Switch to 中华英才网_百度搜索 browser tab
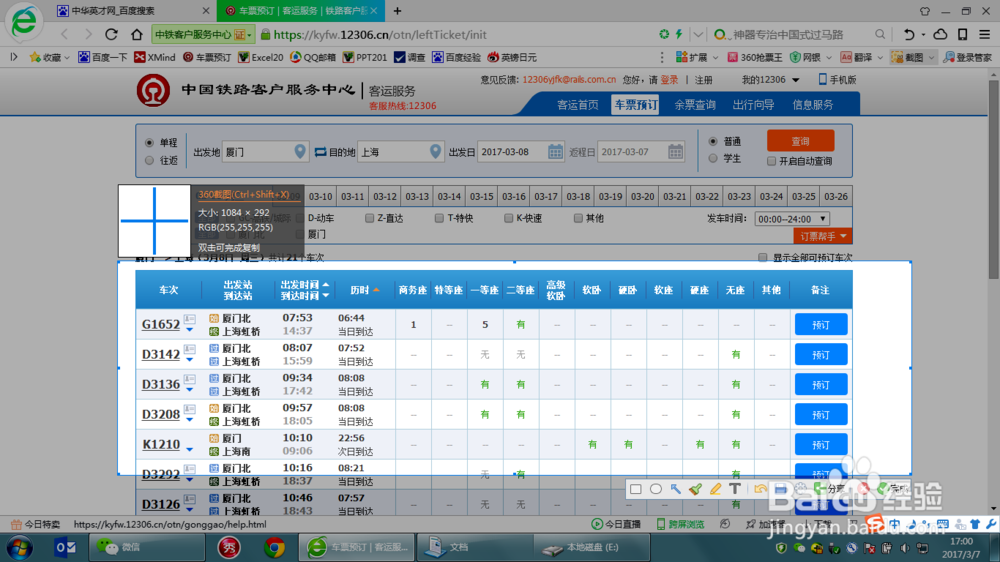1000x562 pixels. click(131, 11)
